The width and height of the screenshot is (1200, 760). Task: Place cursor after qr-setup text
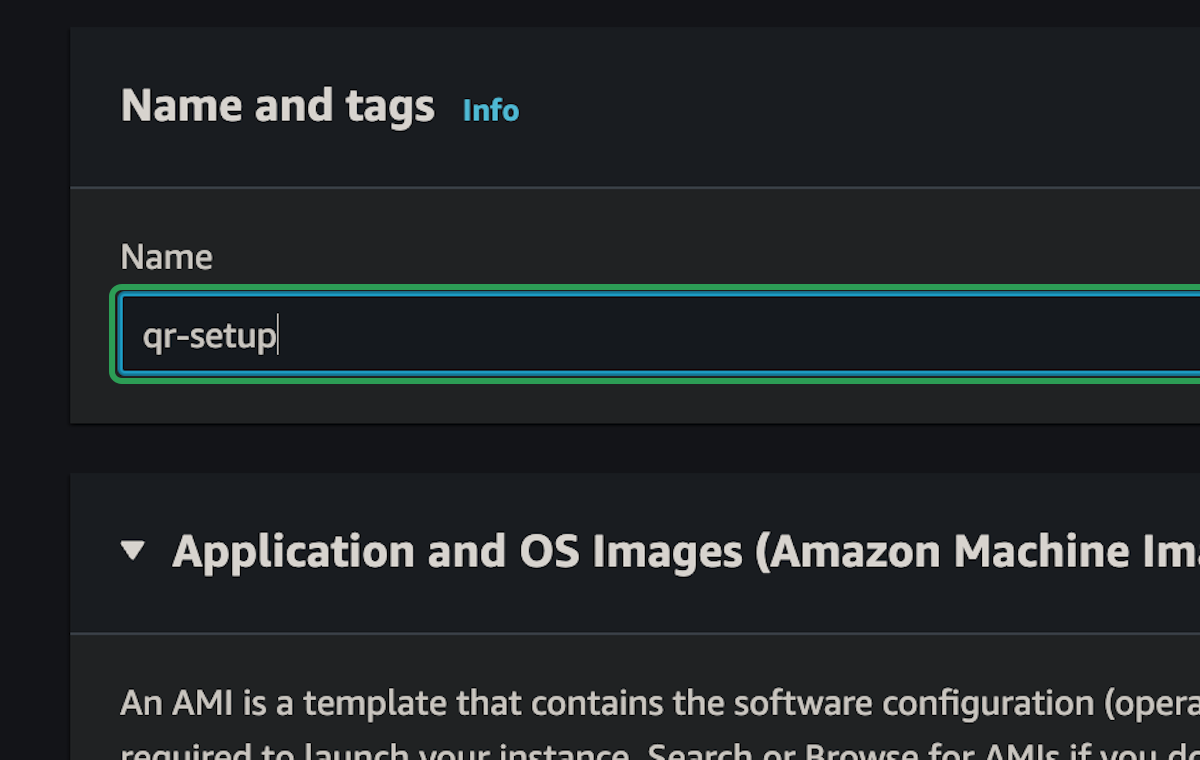point(278,336)
